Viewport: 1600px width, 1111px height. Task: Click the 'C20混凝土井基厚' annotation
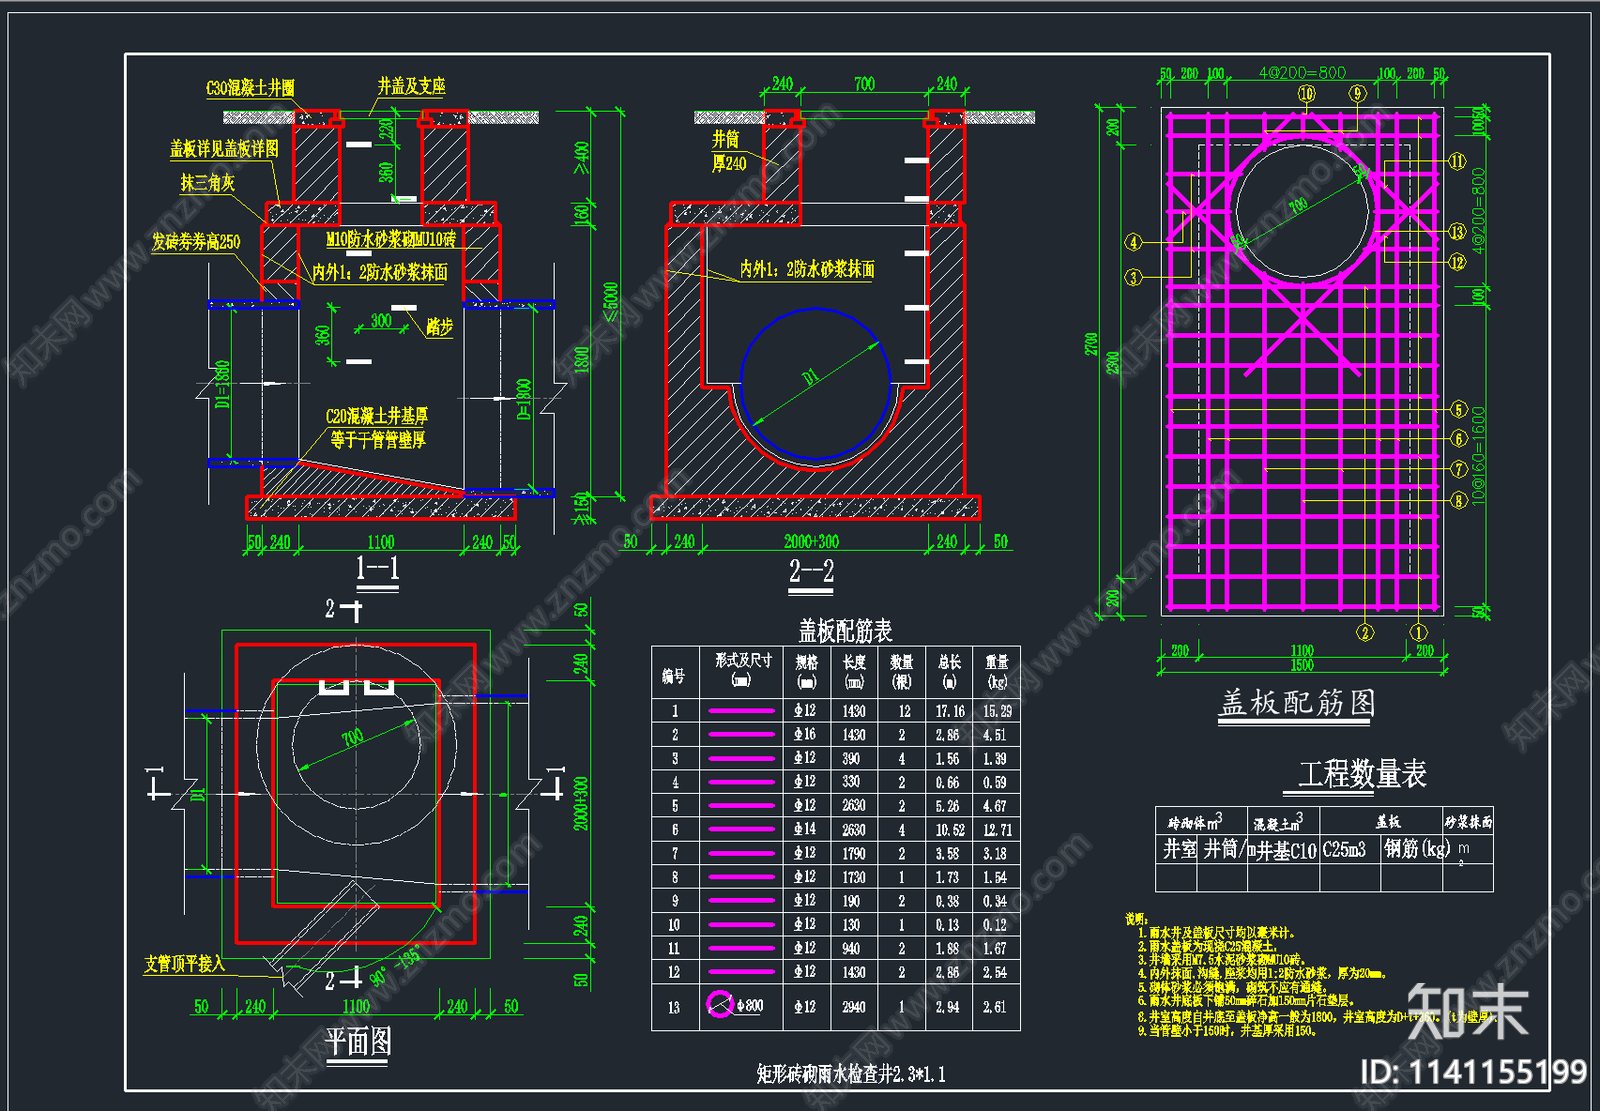coord(376,416)
